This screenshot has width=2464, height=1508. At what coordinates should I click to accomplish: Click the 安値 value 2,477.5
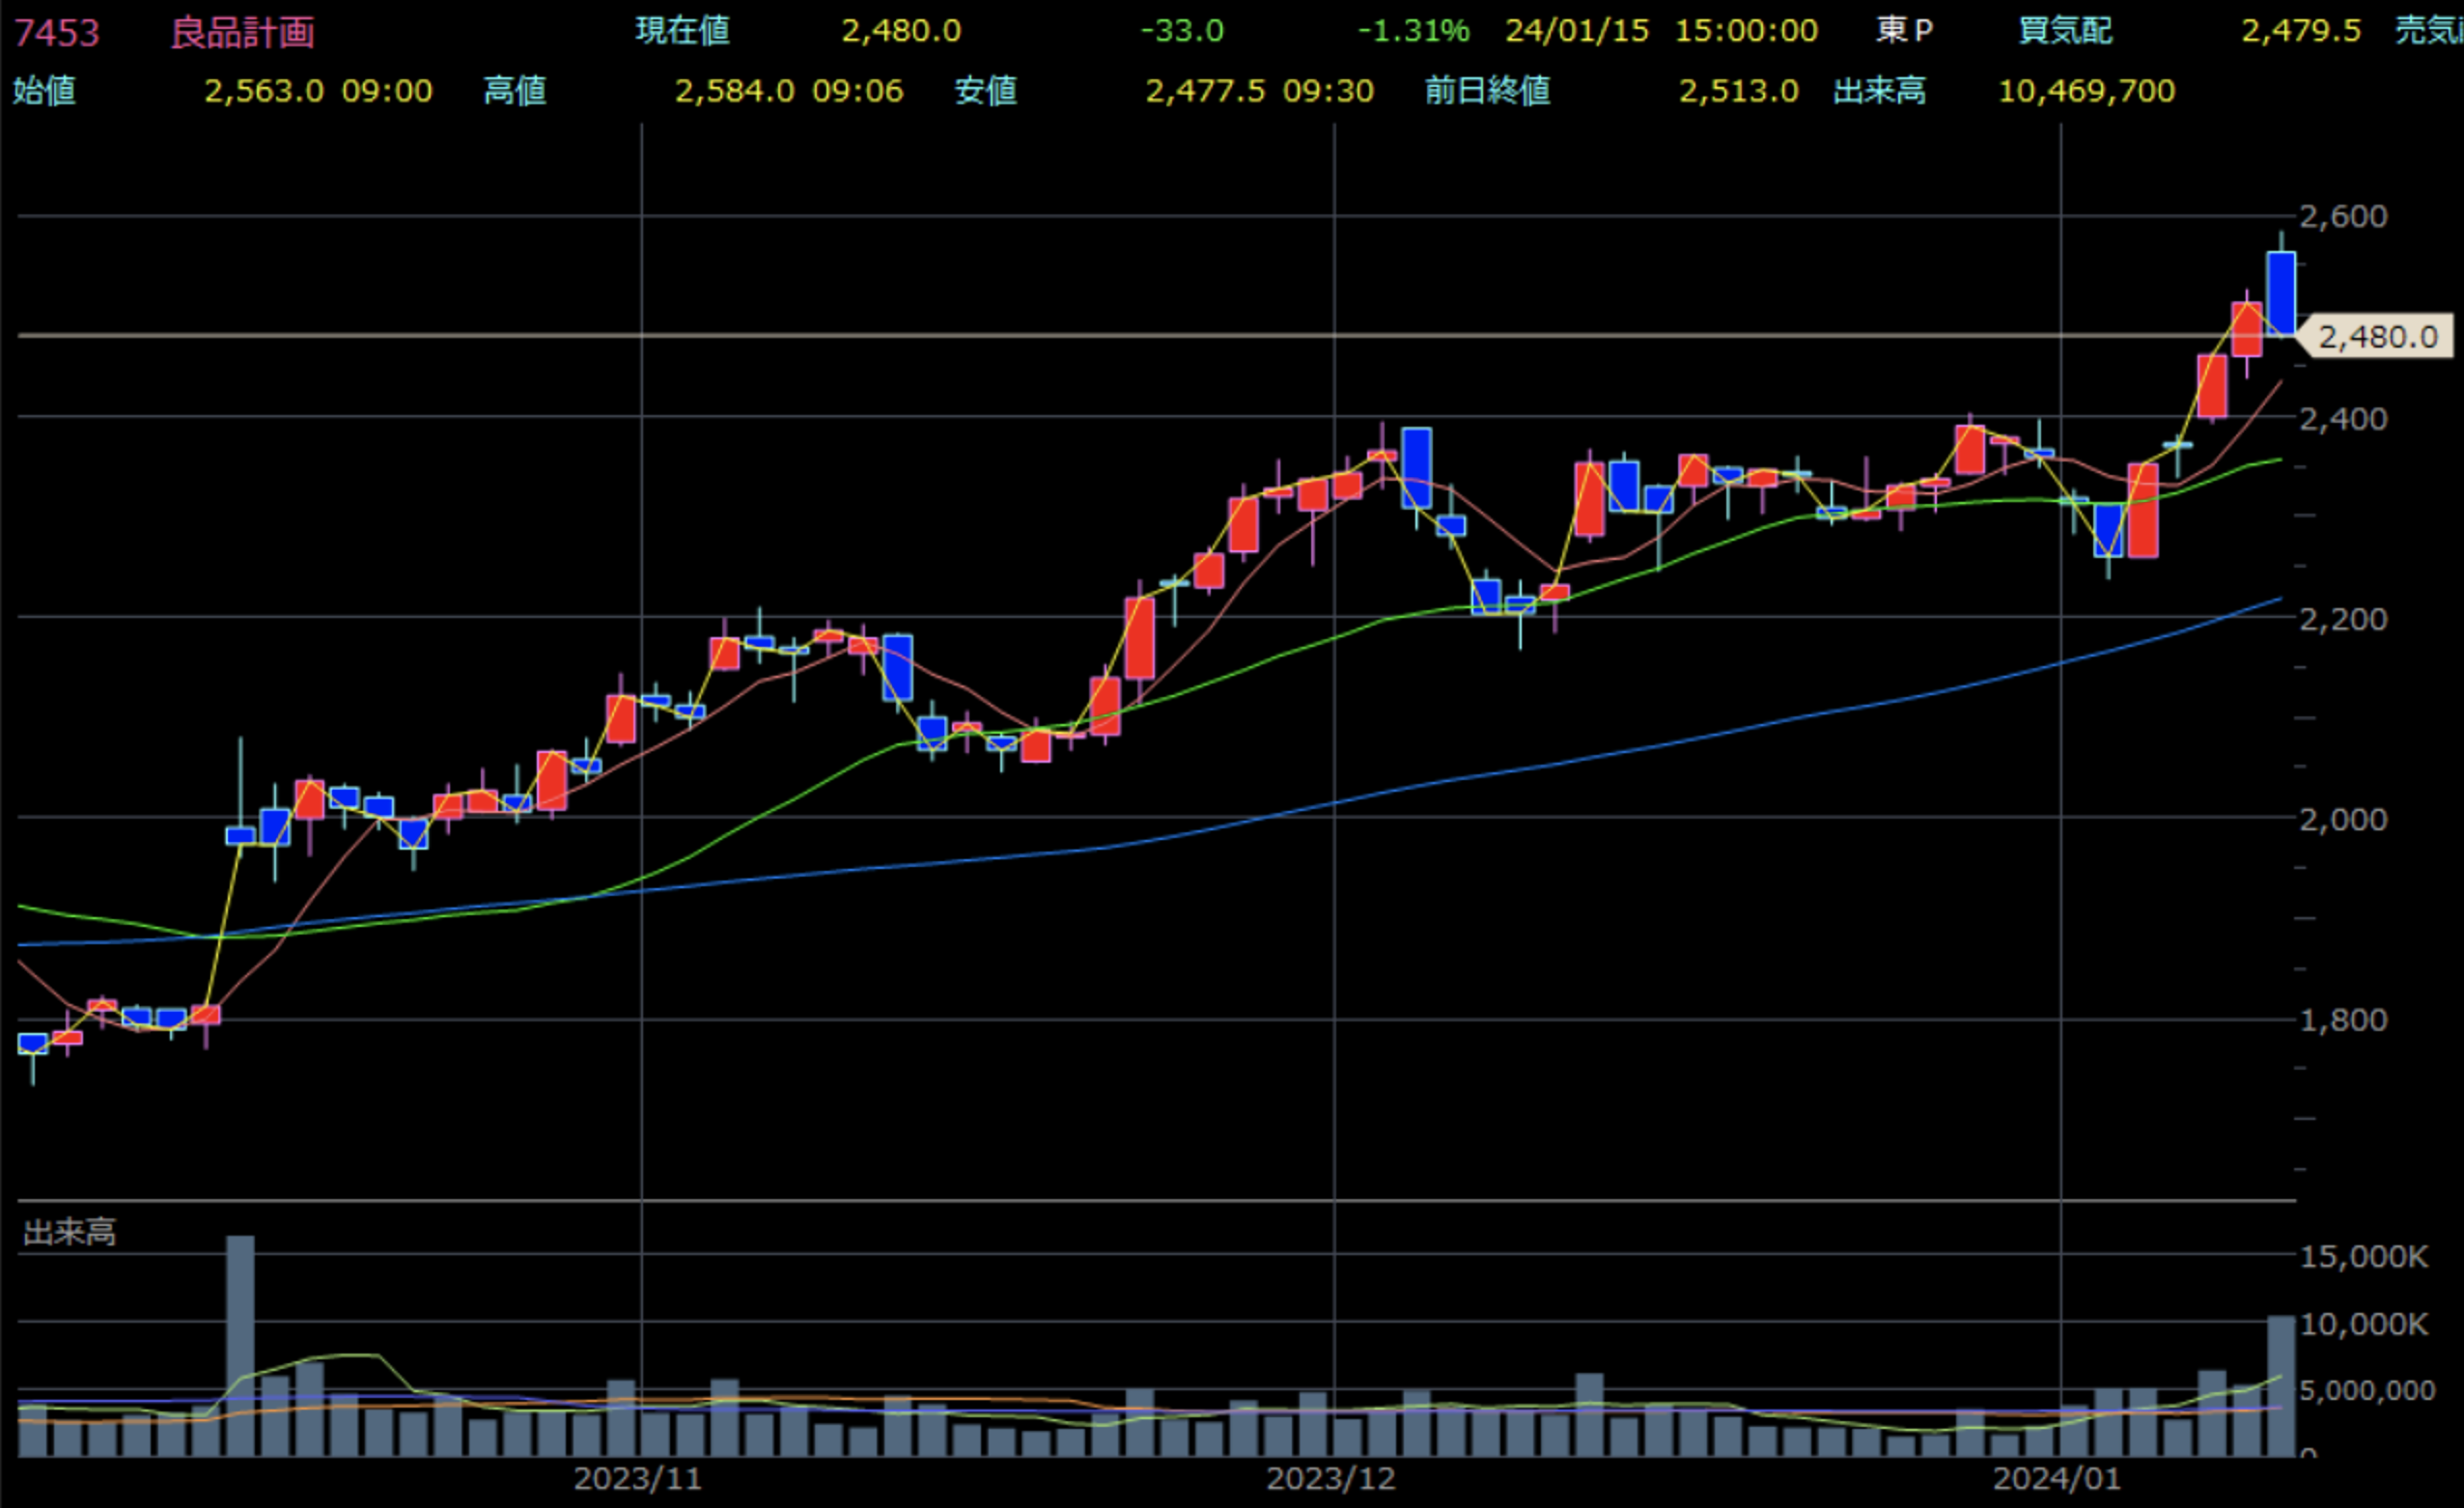pos(1204,91)
